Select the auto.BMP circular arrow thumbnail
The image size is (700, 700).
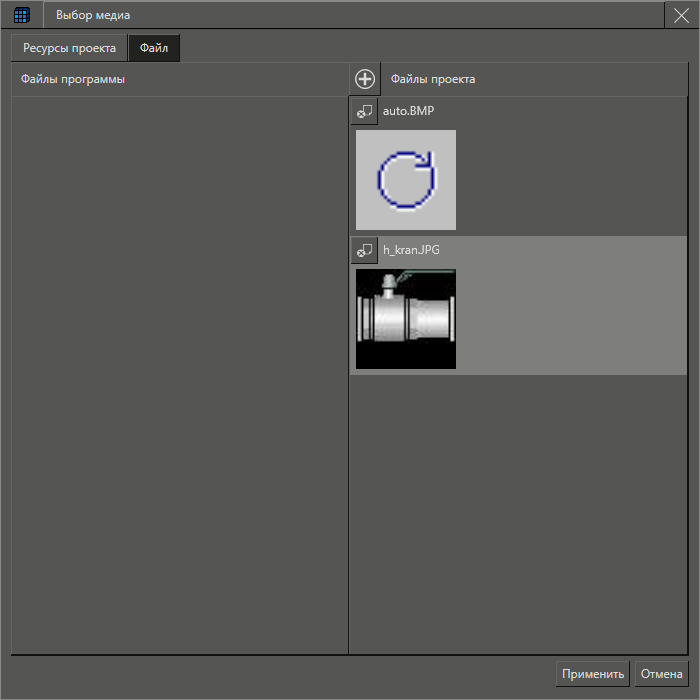tap(406, 180)
